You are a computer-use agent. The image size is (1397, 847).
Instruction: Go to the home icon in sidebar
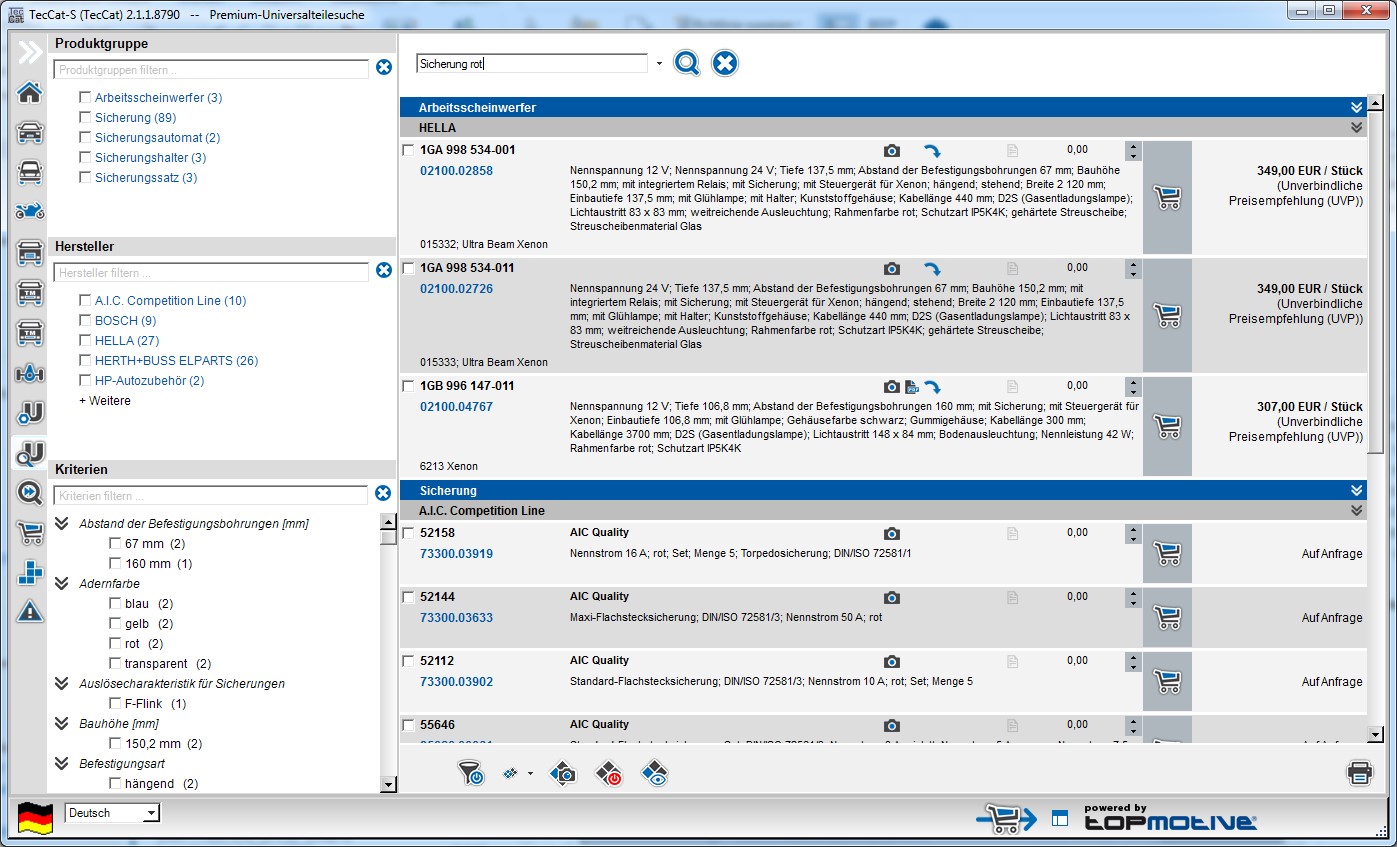tap(30, 93)
